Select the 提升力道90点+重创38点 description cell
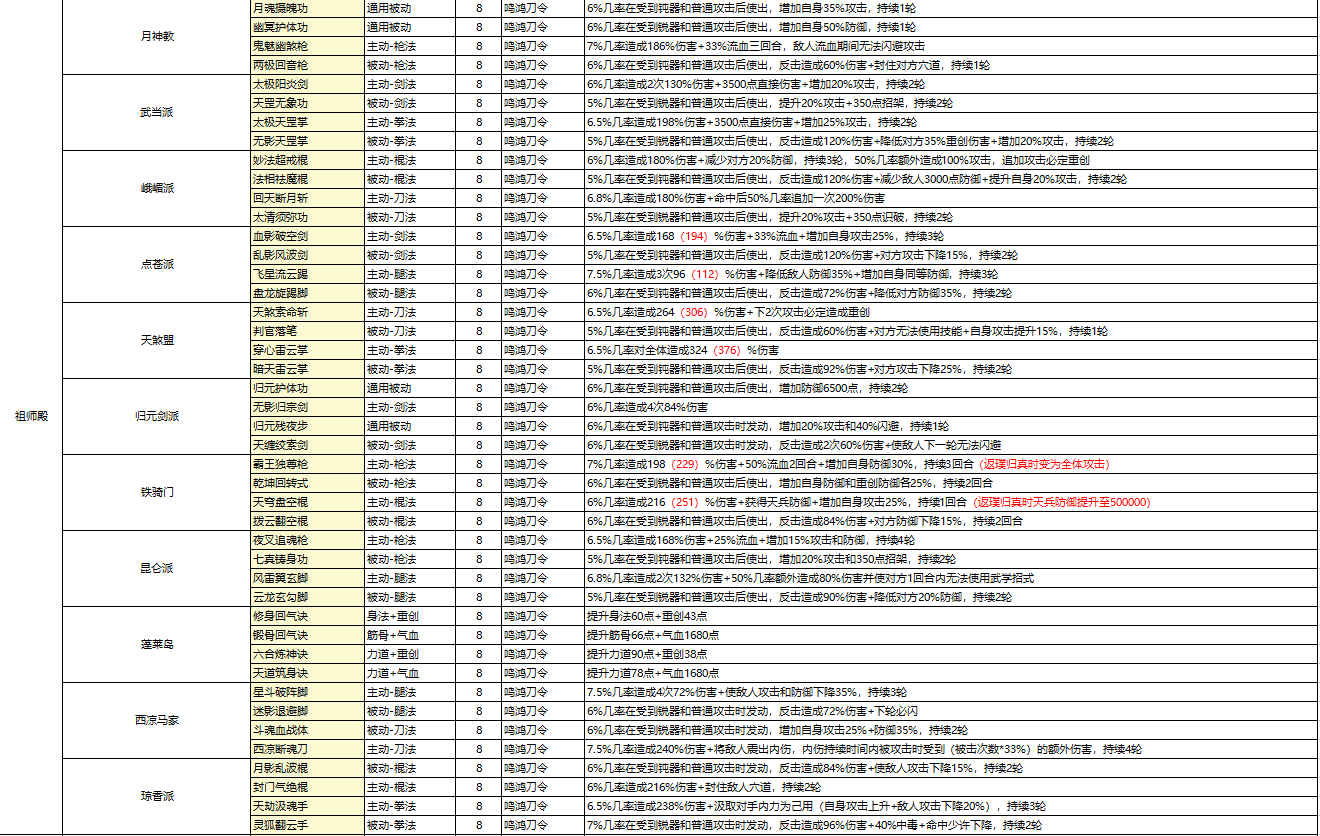Viewport: 1320px width, 836px height. (x=951, y=655)
